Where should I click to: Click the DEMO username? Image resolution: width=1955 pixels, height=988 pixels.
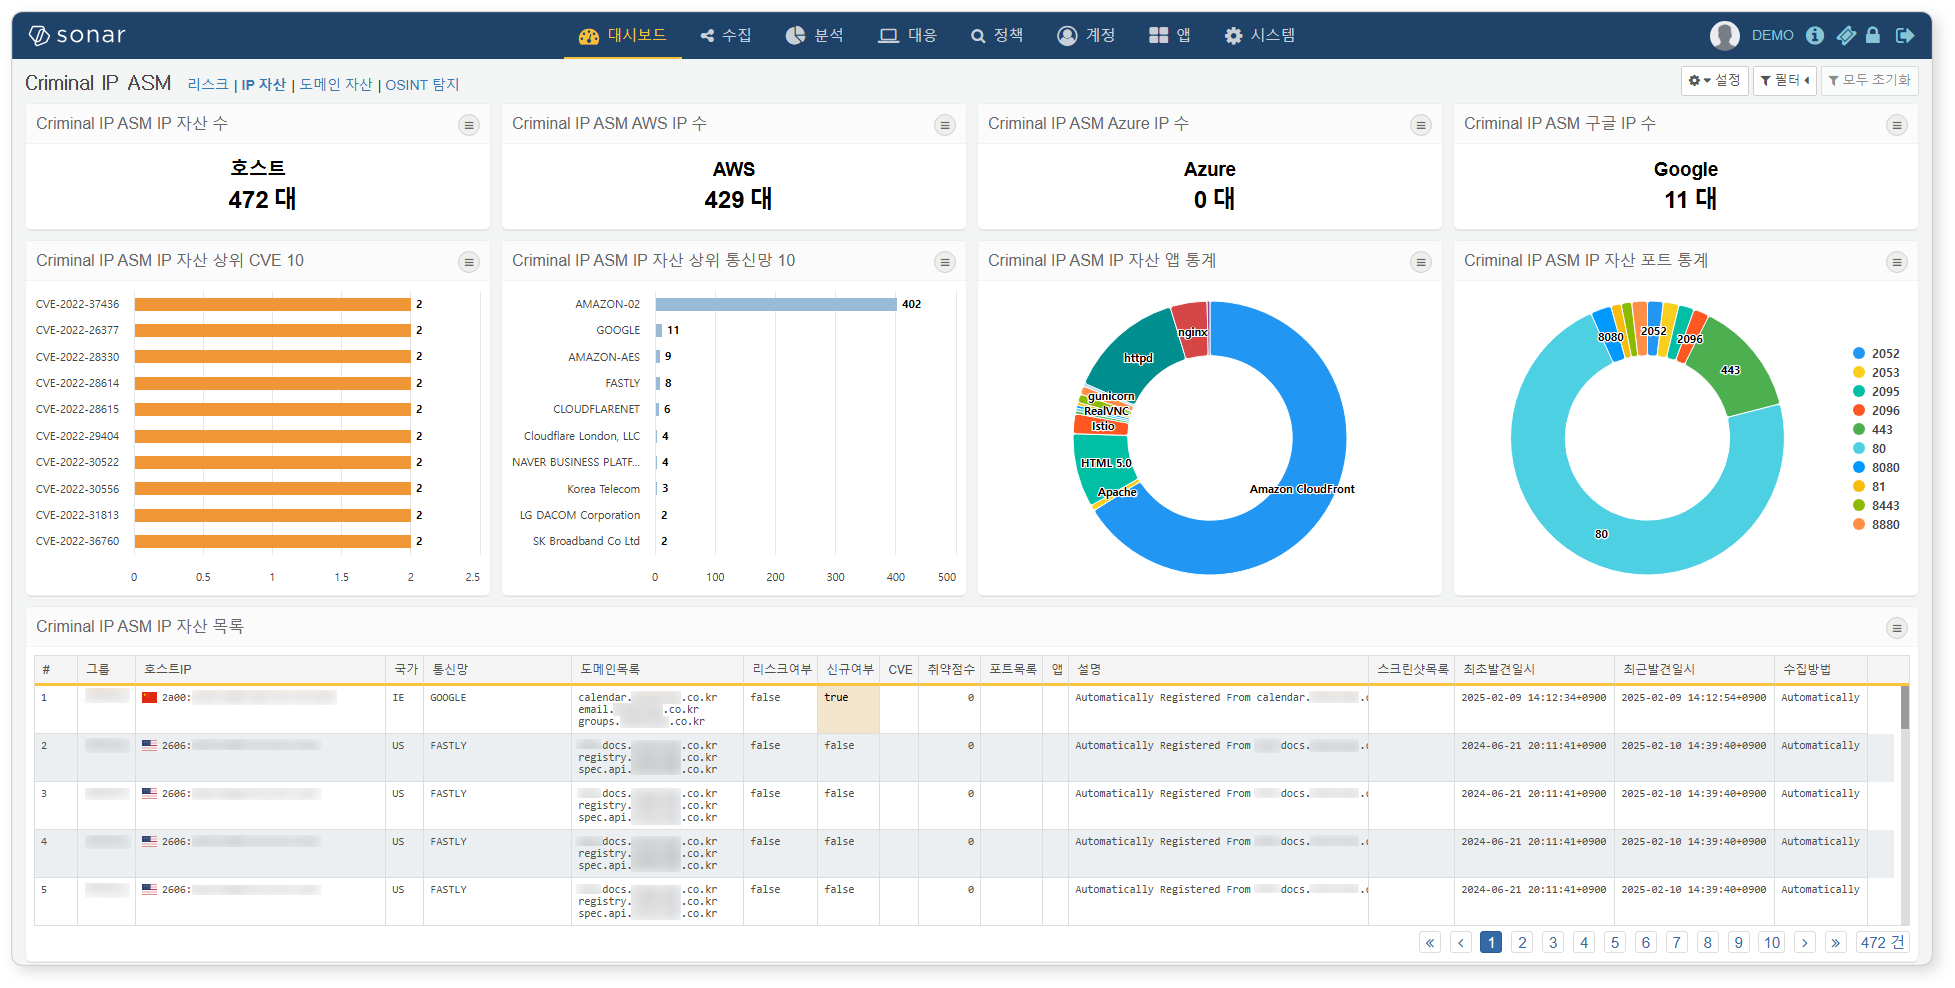click(x=1772, y=35)
